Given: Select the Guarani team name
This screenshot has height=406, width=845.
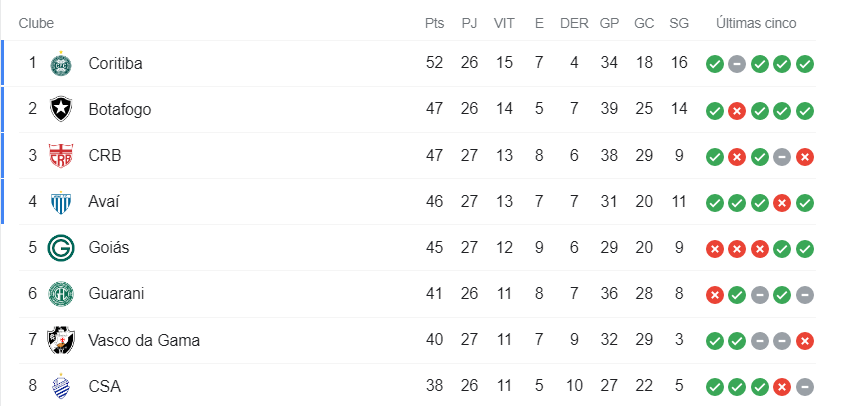Looking at the screenshot, I should (x=116, y=294).
